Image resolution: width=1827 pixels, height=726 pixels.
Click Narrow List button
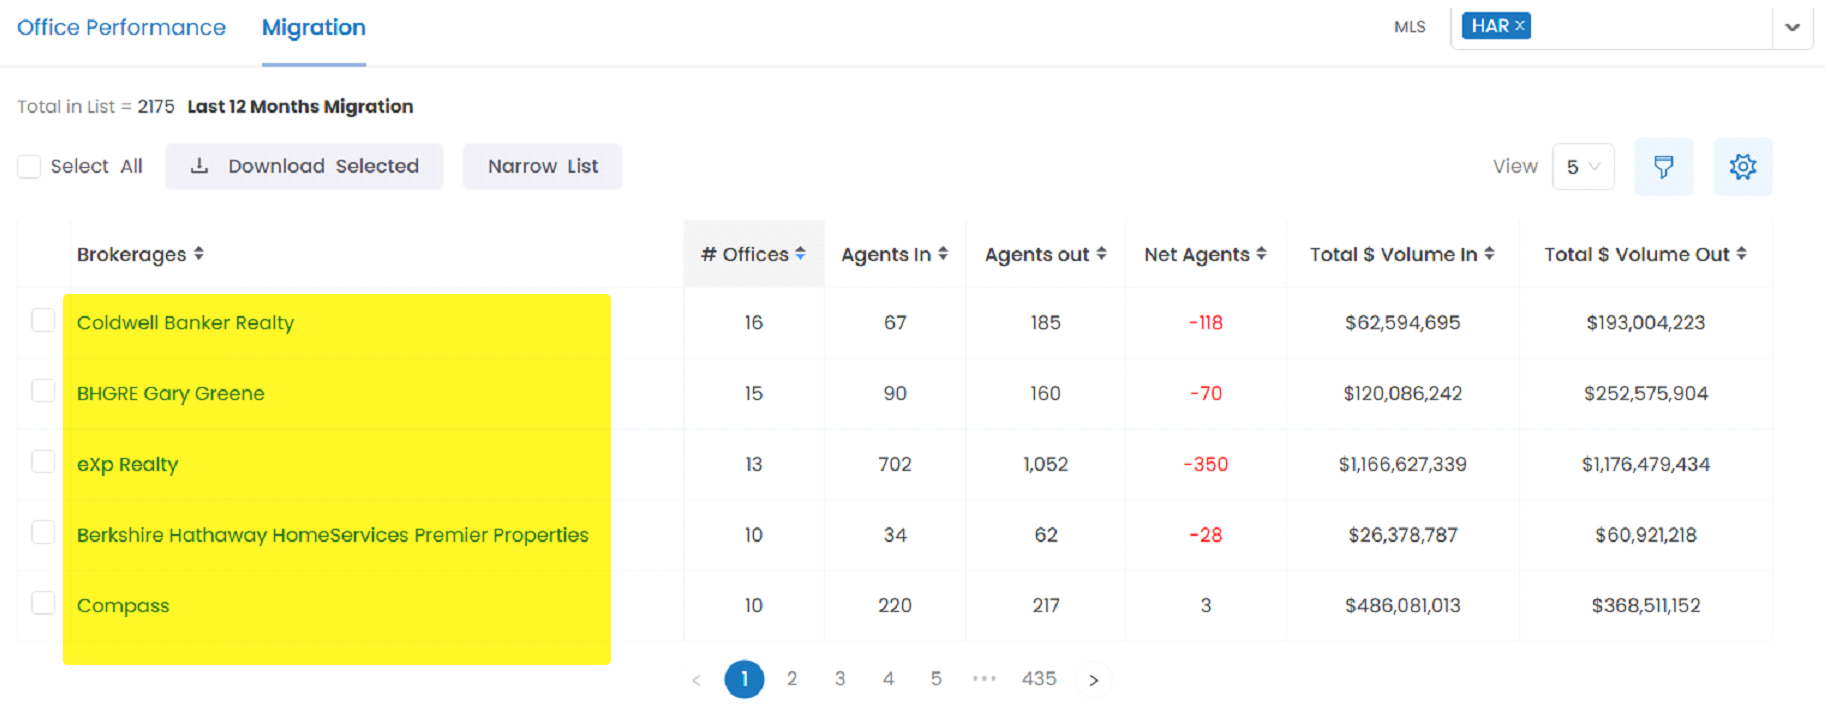543,166
